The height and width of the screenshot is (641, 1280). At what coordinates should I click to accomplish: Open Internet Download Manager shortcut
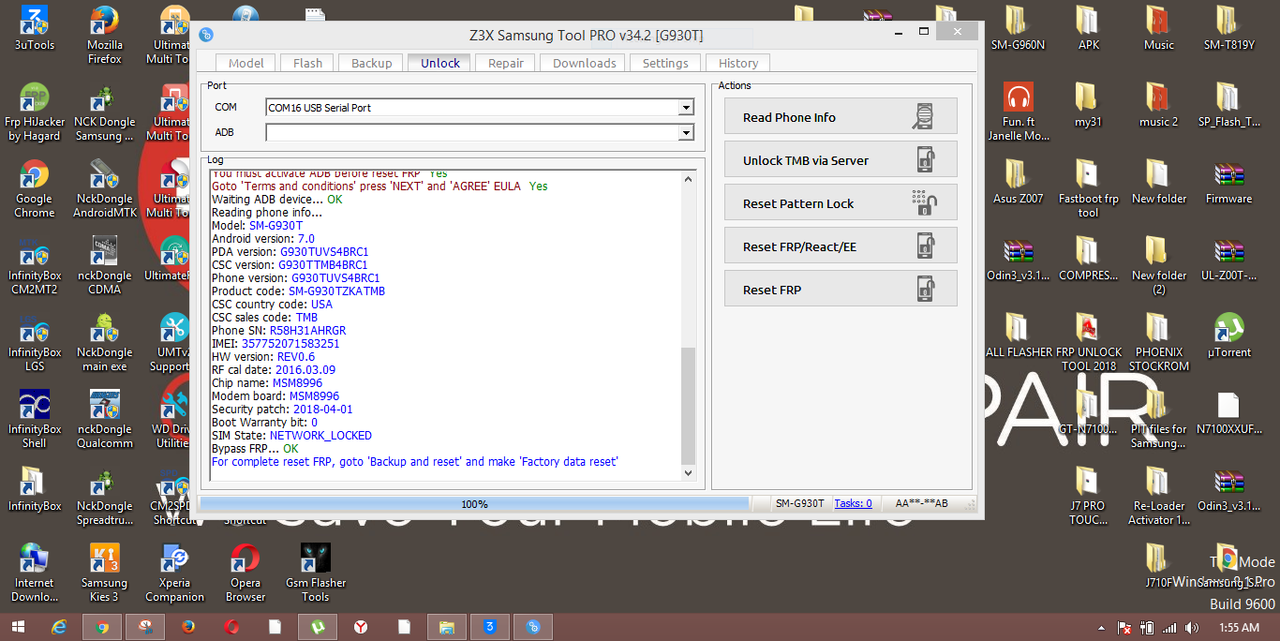(x=35, y=574)
